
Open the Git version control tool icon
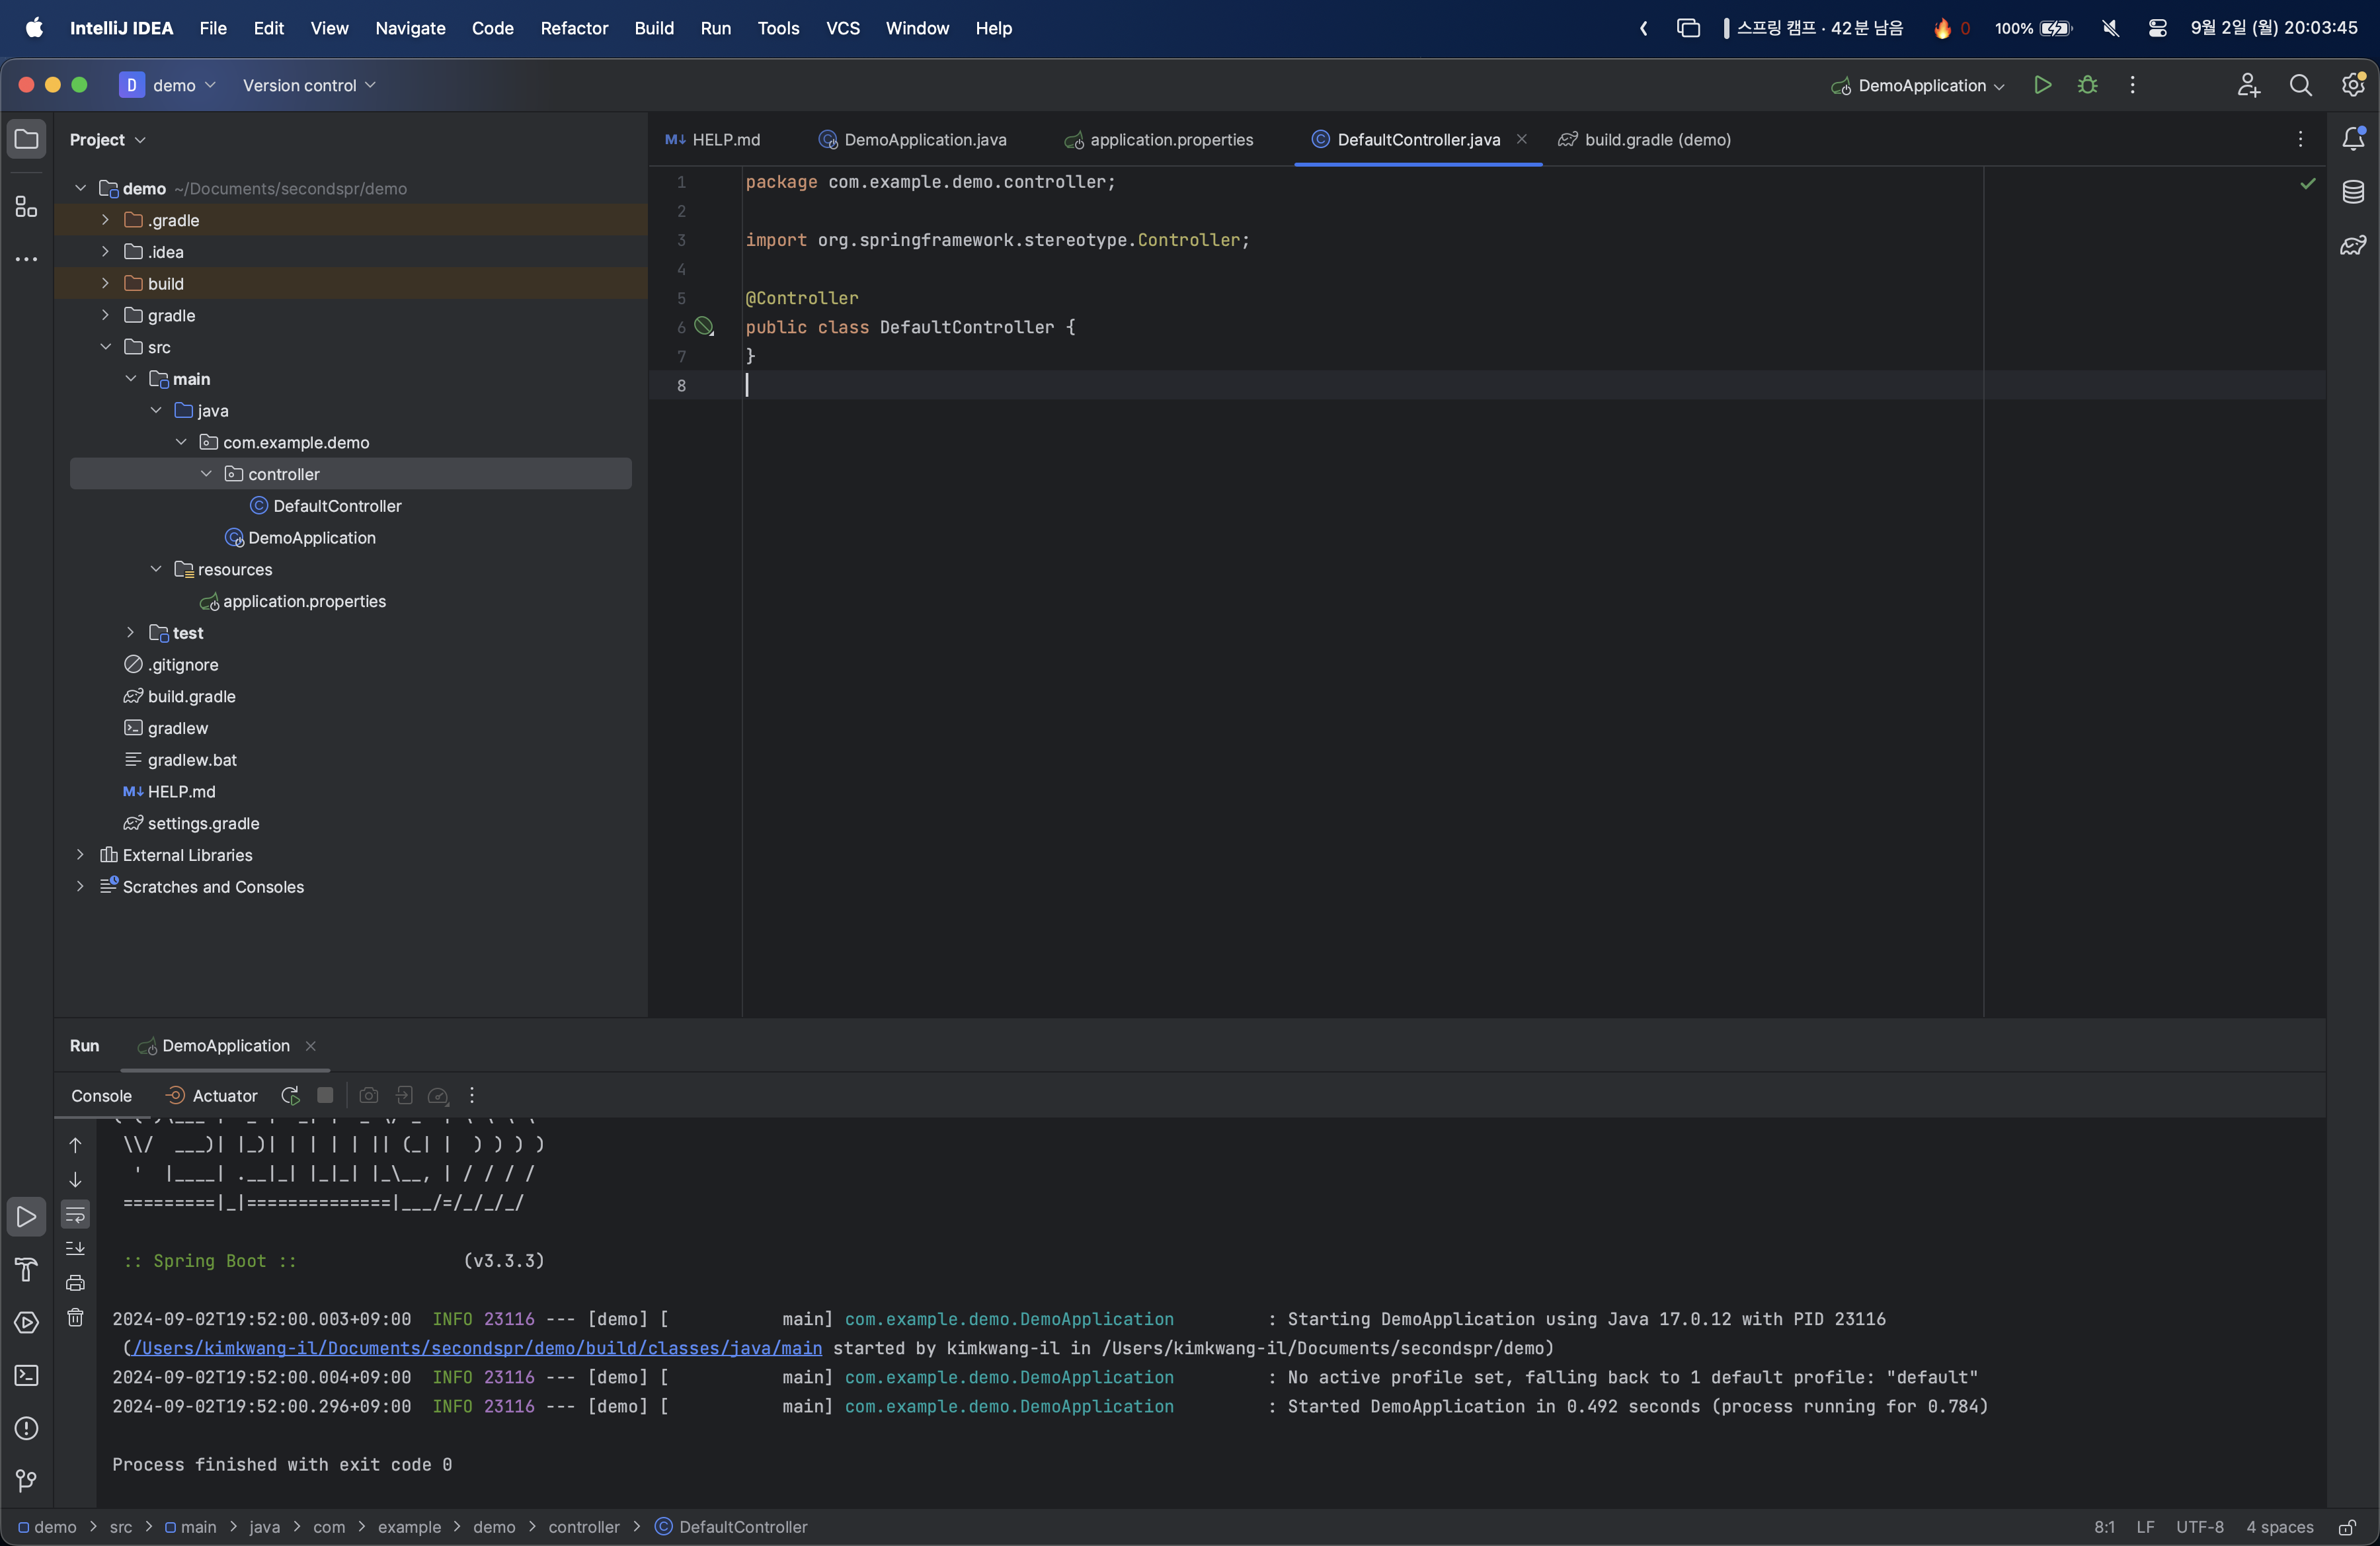(x=26, y=1480)
